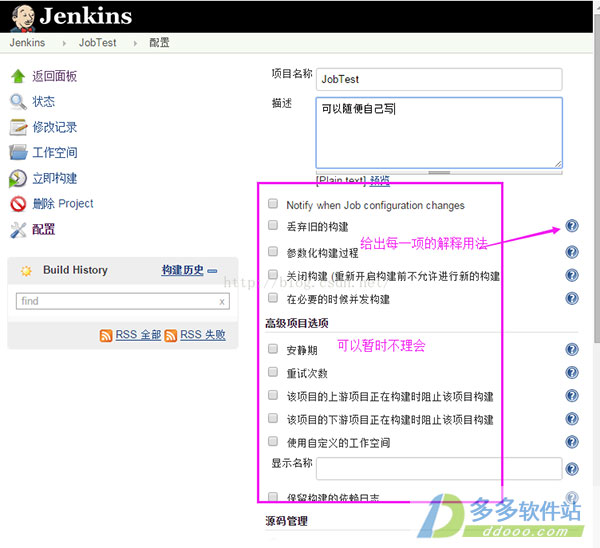Image resolution: width=600 pixels, height=548 pixels.
Task: Open the RSS 失败 link
Action: pyautogui.click(x=203, y=335)
